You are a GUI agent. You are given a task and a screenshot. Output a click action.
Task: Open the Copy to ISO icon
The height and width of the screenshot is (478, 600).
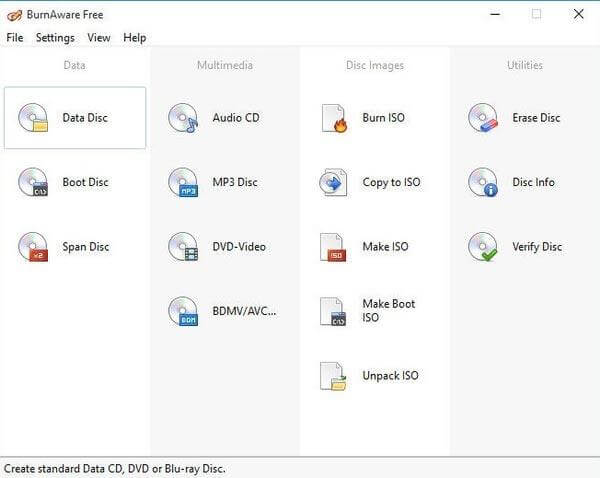pos(333,182)
